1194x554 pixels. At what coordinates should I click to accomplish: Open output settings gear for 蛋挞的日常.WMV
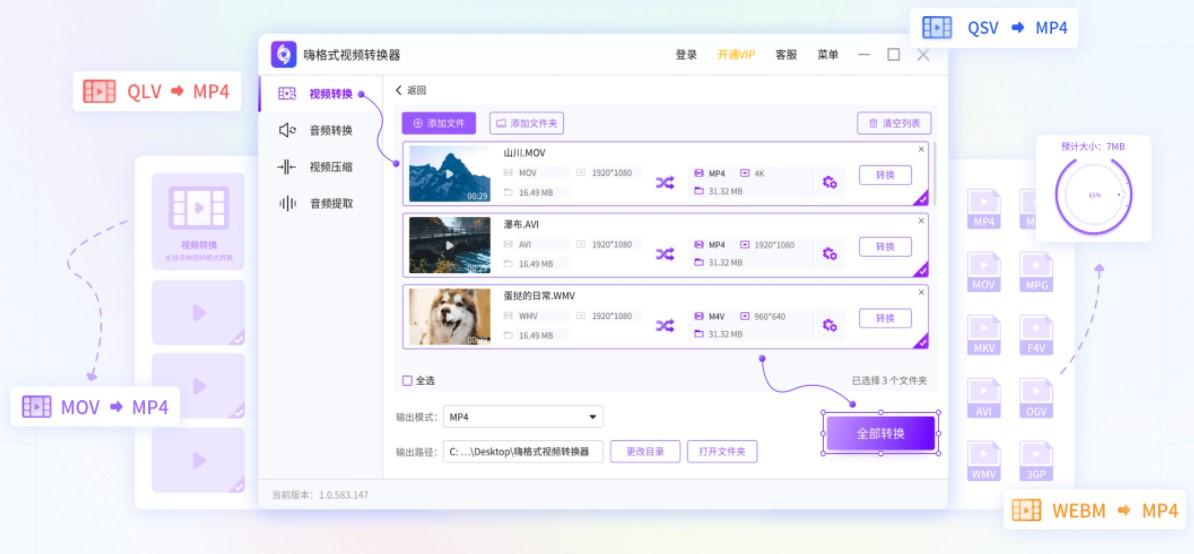click(829, 325)
